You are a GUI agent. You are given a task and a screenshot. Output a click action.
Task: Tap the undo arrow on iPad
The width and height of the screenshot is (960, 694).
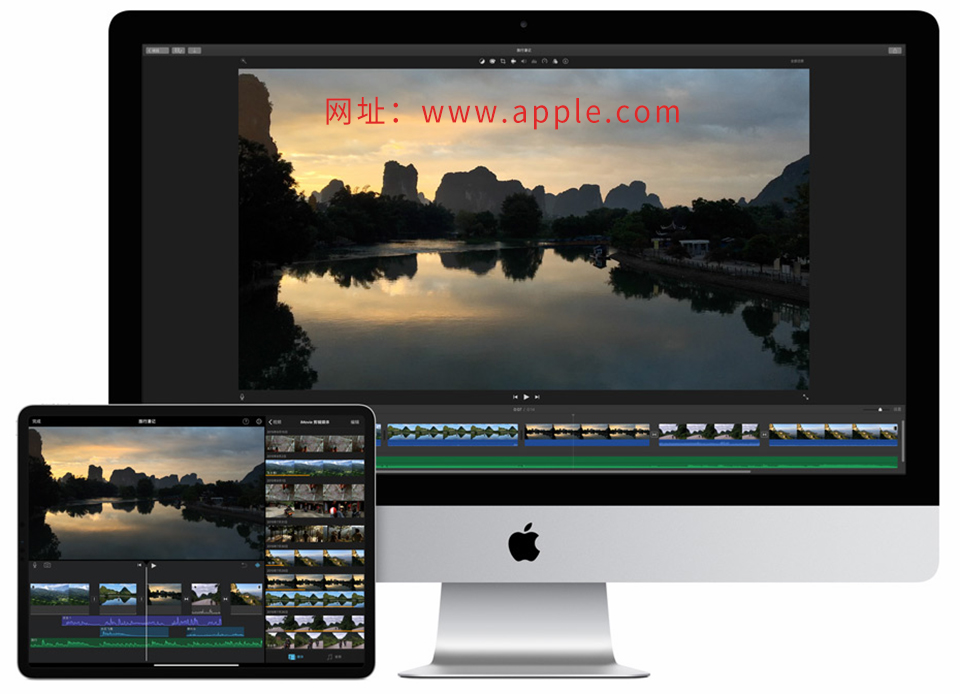[244, 565]
